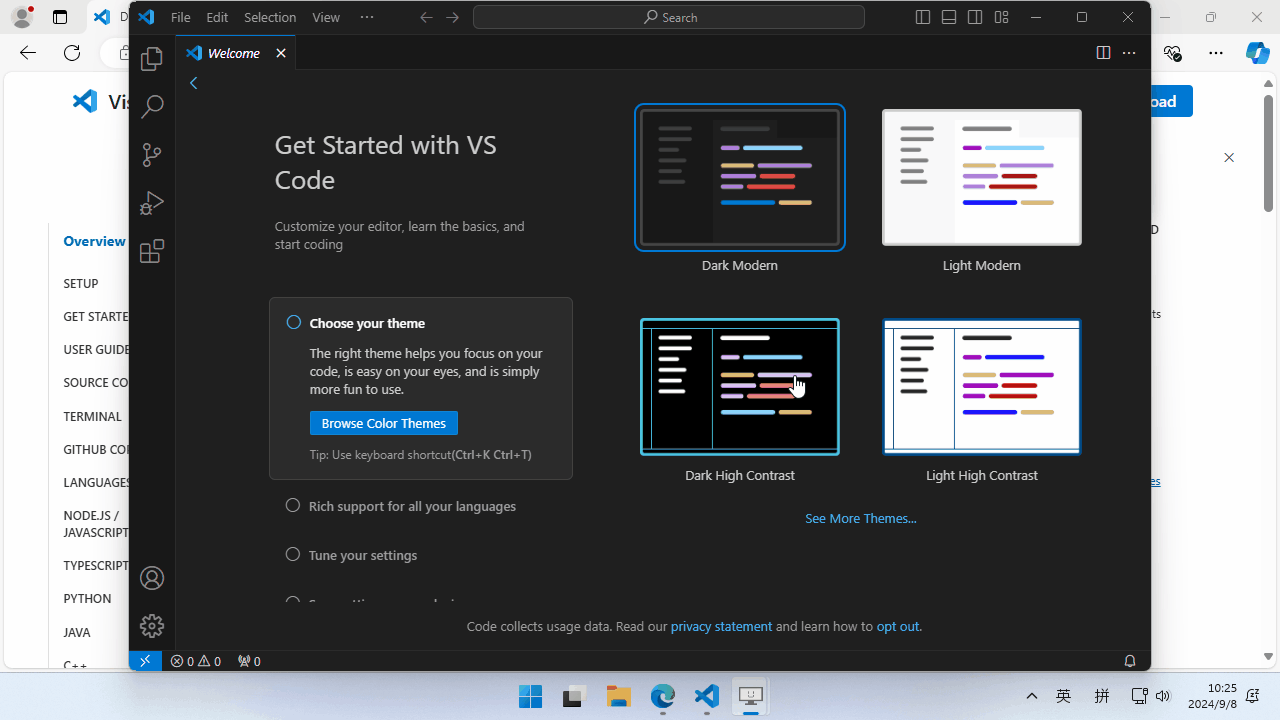
Task: Open the menu bar overflow ellipsis
Action: point(366,17)
